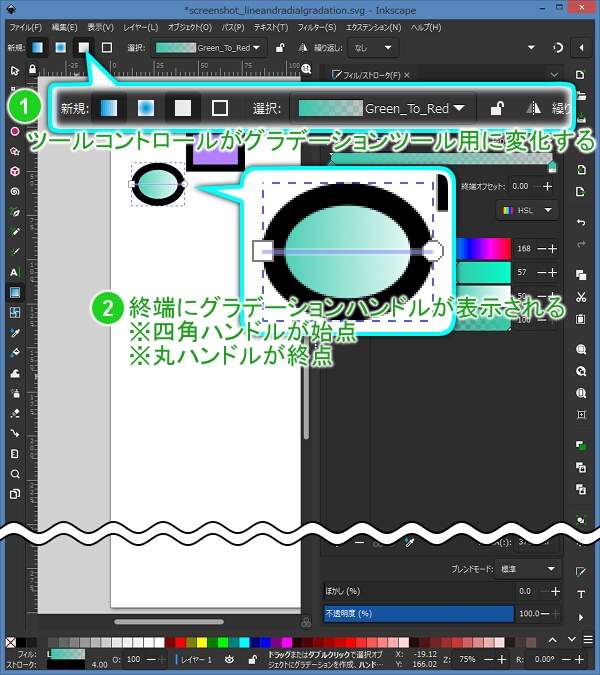Open the 編集(E) menu
Screen dimensions: 600x675
pyautogui.click(x=64, y=27)
